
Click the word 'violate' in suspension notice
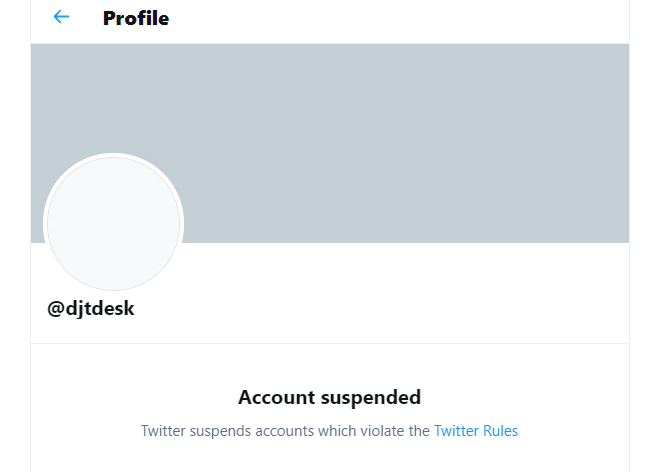(382, 431)
